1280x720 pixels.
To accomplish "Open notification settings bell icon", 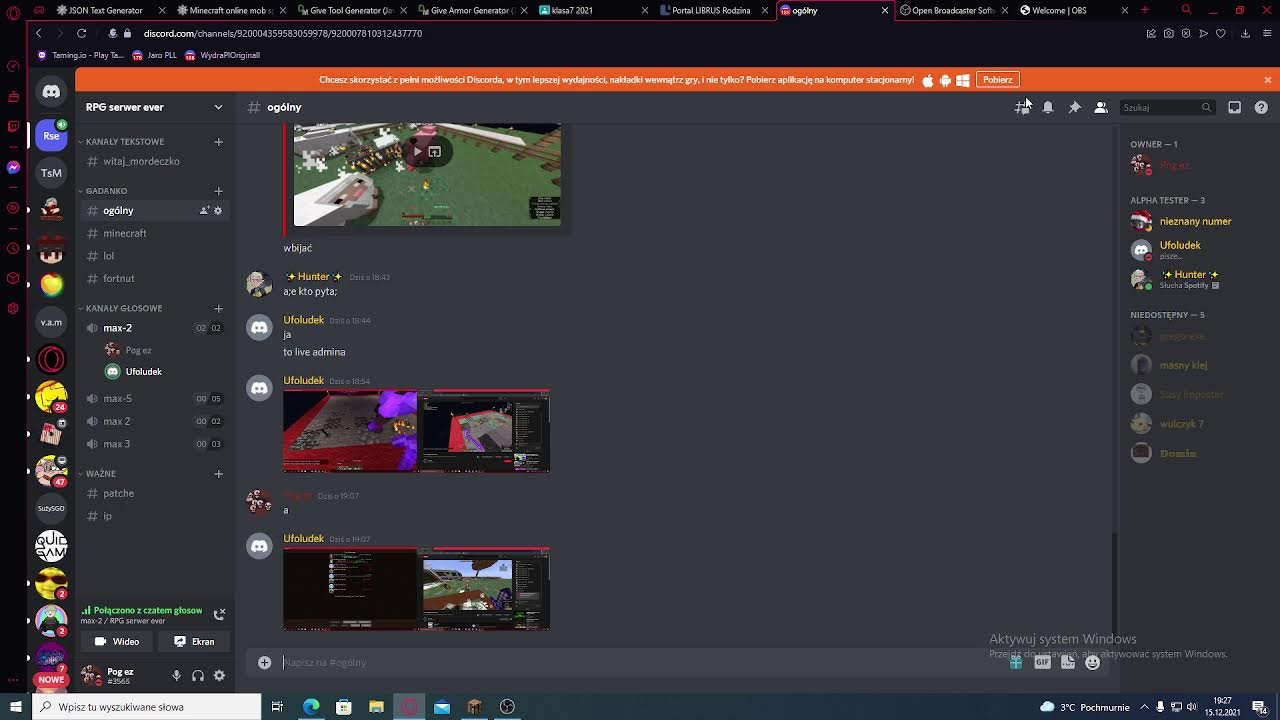I will tap(1048, 107).
